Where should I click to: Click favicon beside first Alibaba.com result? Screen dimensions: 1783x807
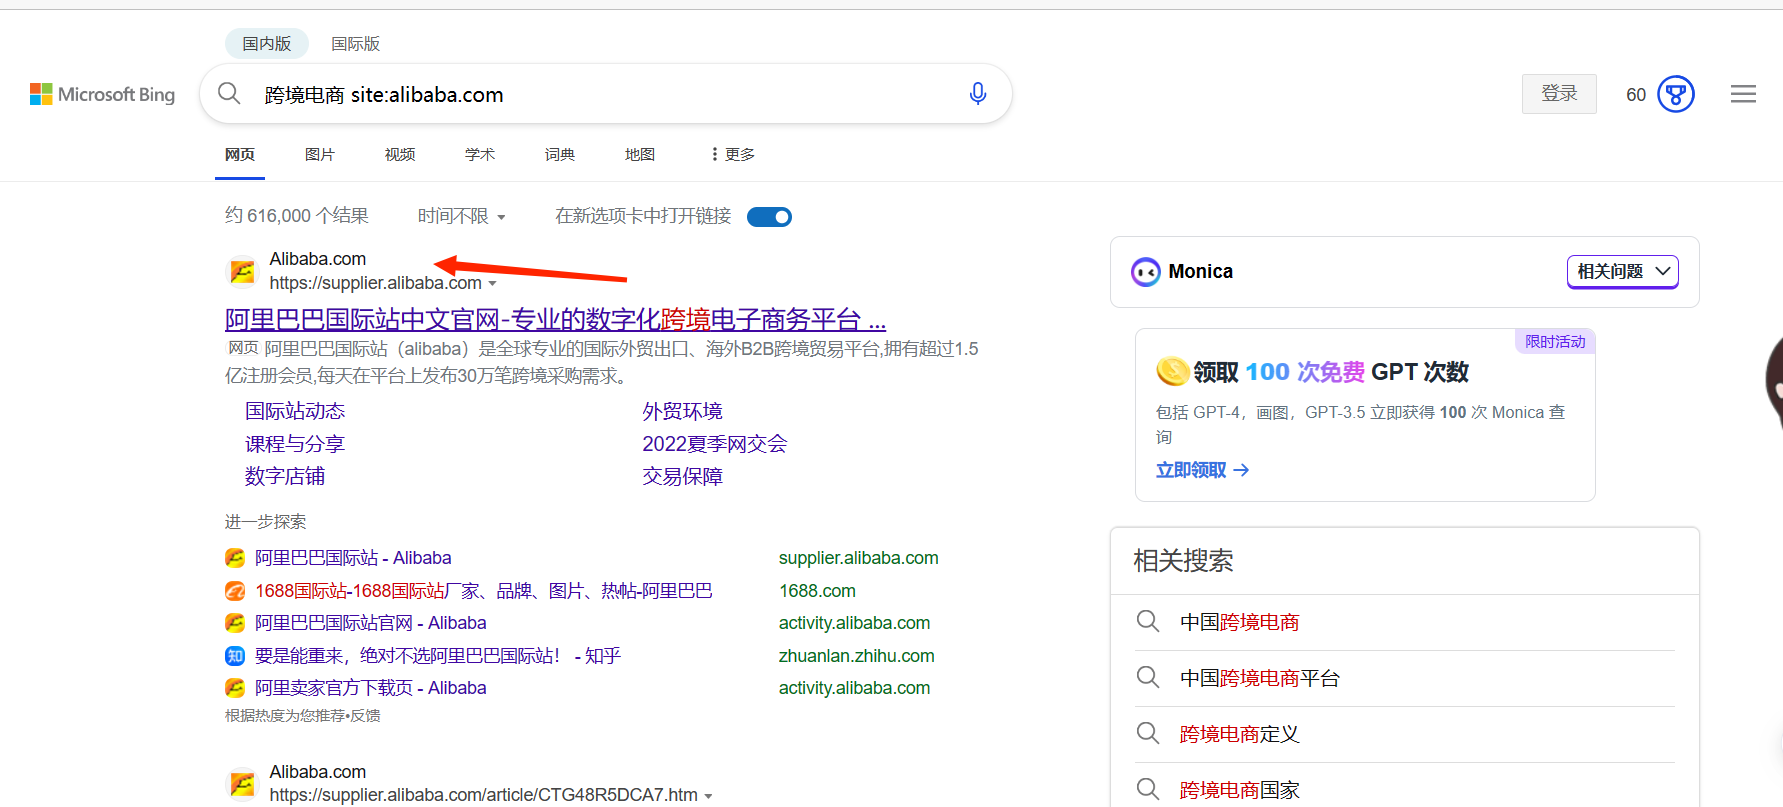[x=242, y=271]
